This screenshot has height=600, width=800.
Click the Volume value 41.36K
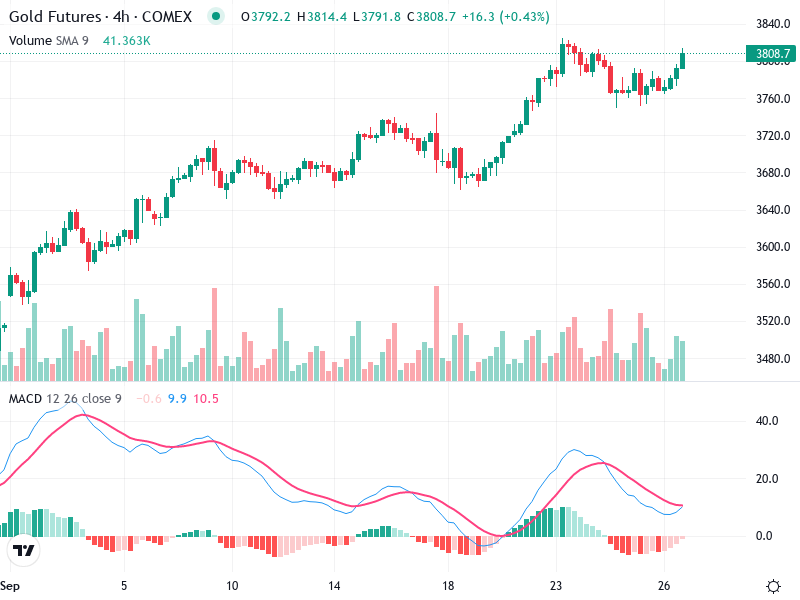pos(127,40)
